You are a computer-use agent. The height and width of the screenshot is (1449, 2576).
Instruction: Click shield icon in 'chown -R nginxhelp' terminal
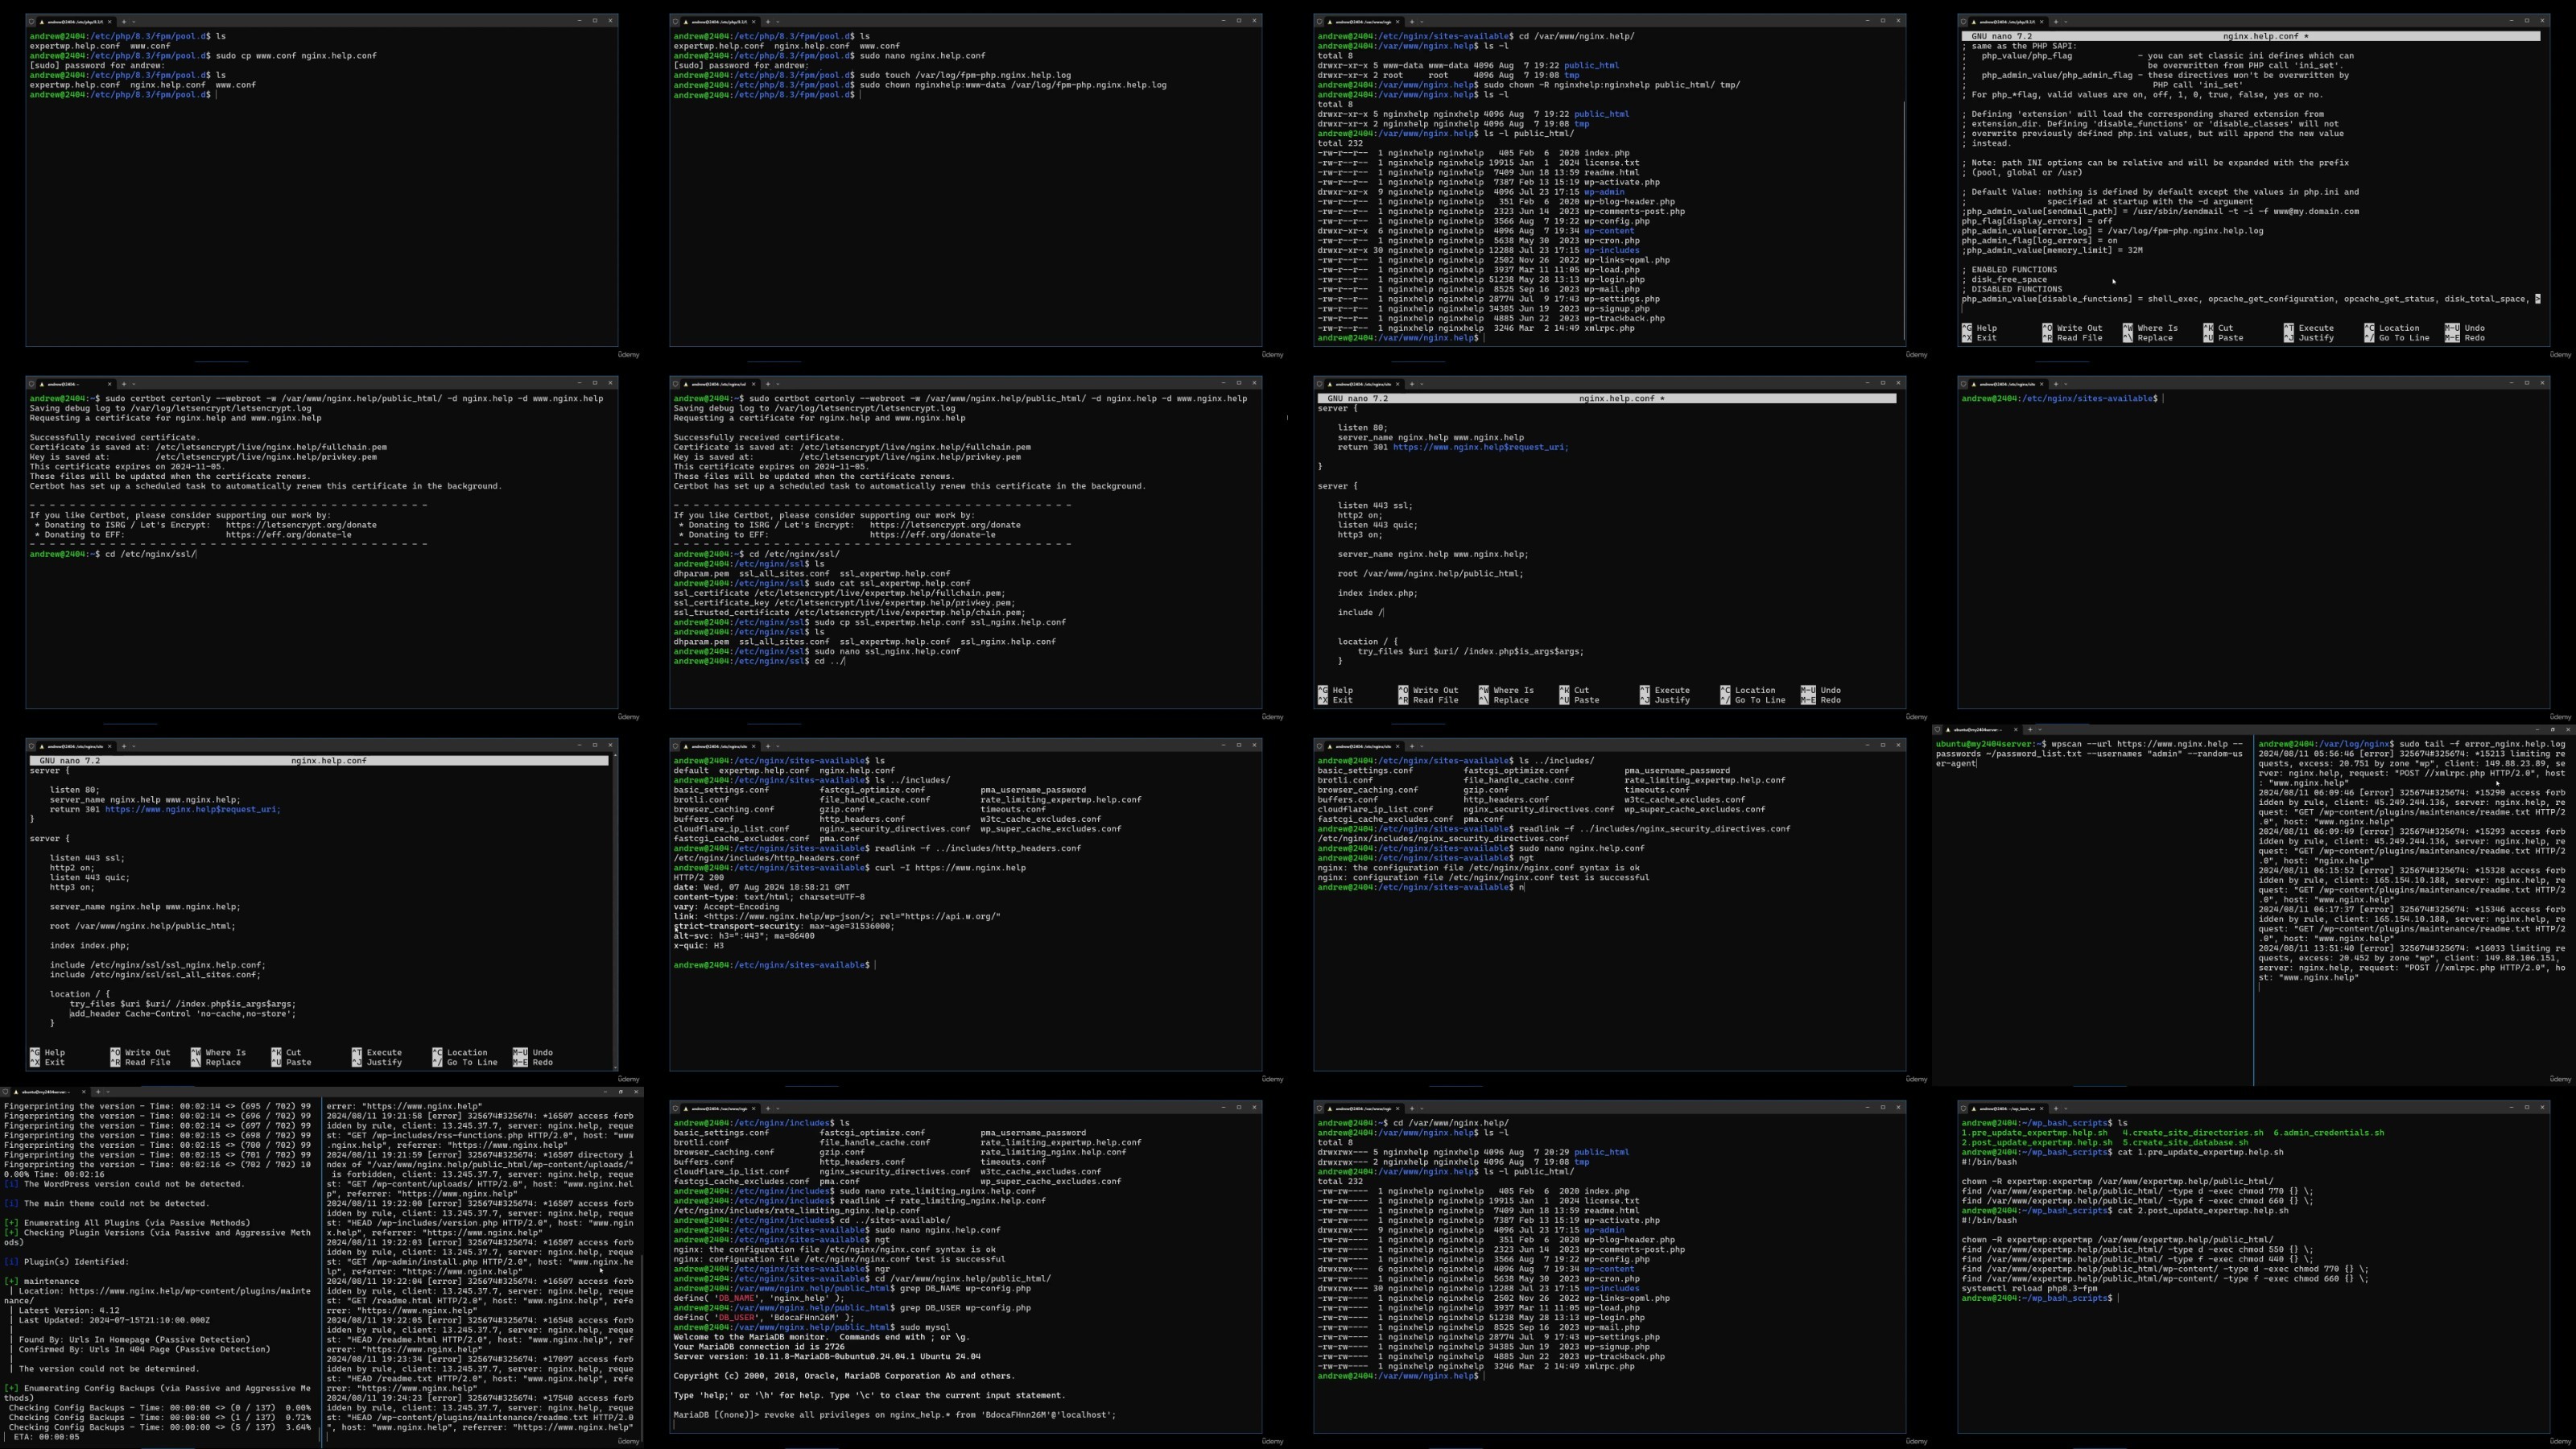coord(1319,22)
